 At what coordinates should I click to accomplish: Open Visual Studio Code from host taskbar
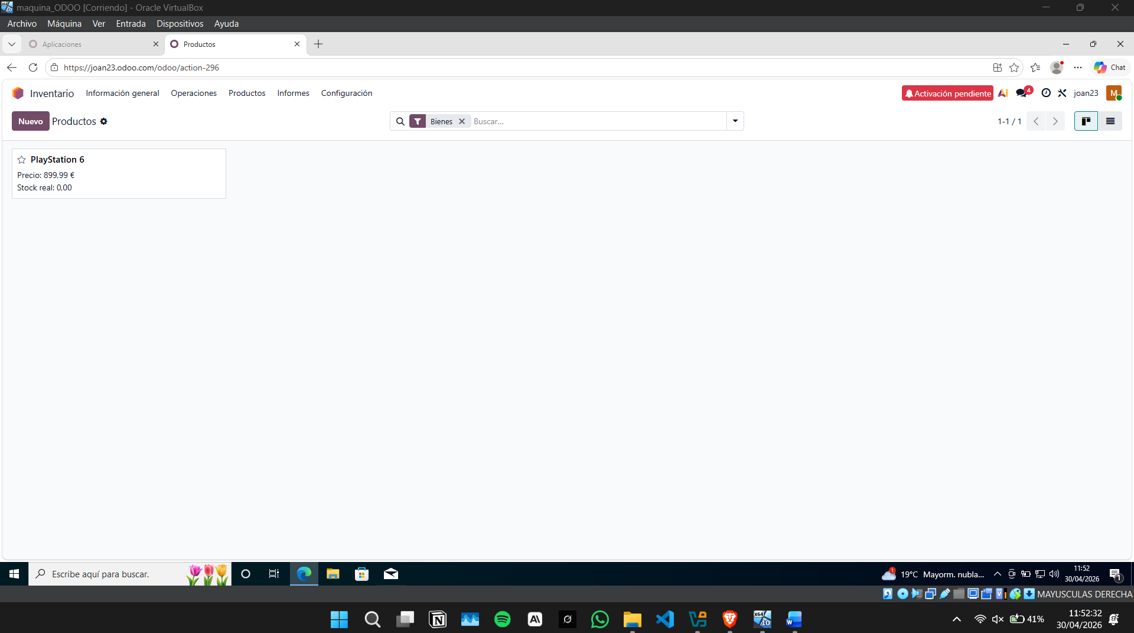665,619
